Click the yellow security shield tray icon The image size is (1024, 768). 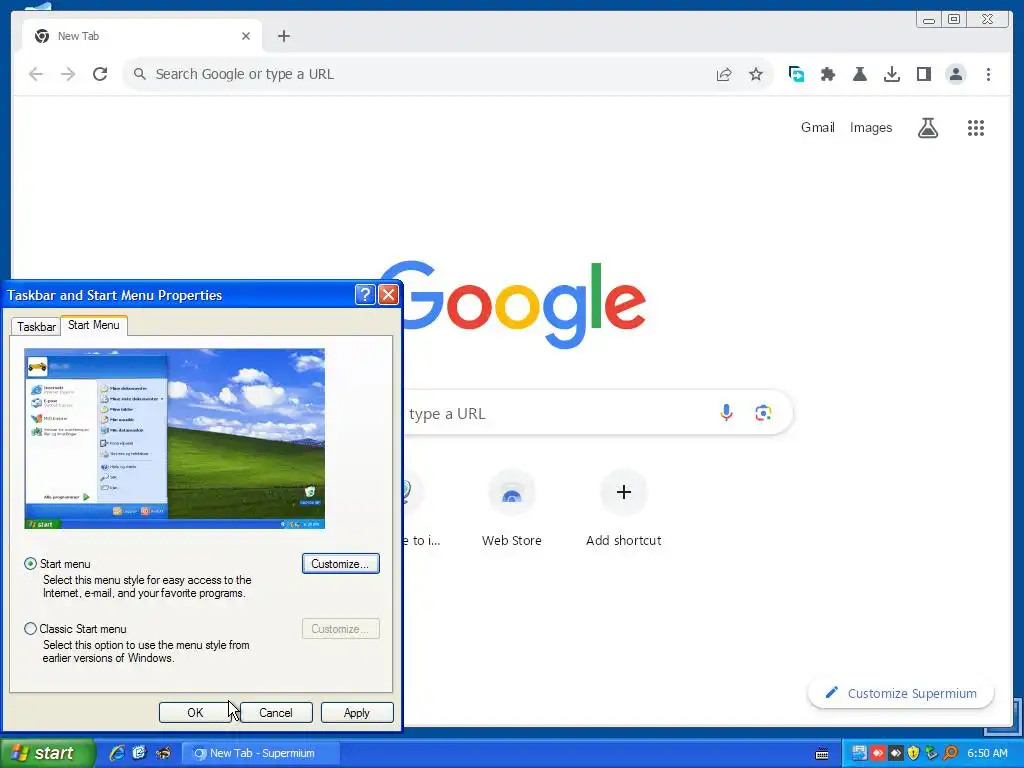(913, 753)
